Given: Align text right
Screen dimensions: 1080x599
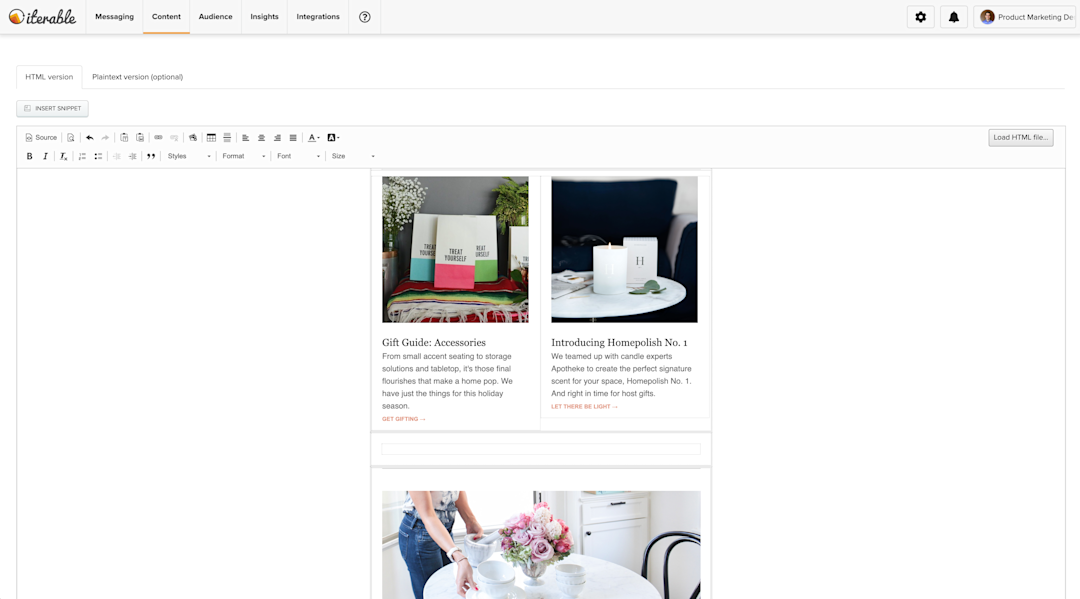Looking at the screenshot, I should tap(277, 138).
